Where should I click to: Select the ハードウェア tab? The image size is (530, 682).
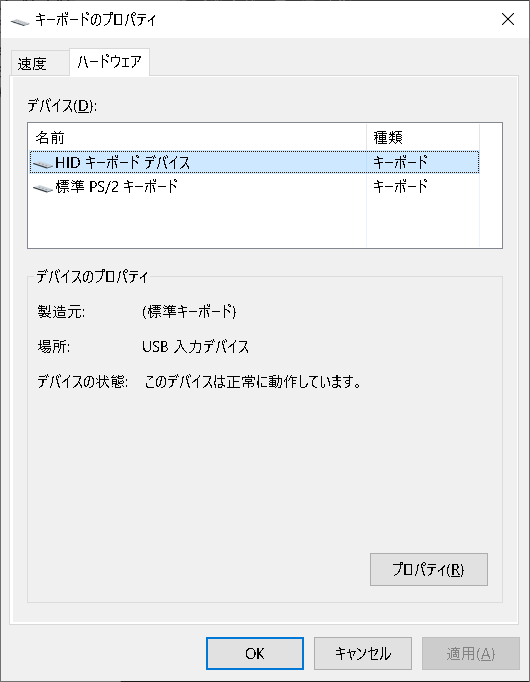tap(110, 62)
